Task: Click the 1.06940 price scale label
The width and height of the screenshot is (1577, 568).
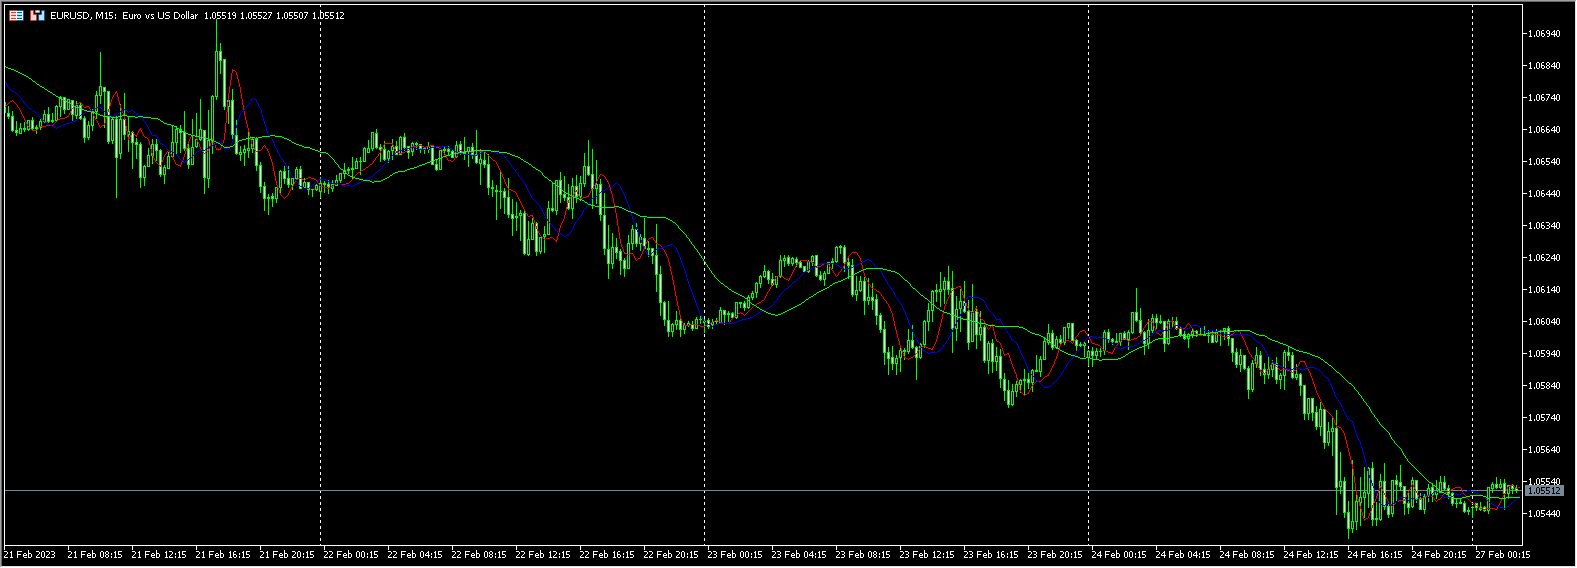Action: click(x=1544, y=34)
